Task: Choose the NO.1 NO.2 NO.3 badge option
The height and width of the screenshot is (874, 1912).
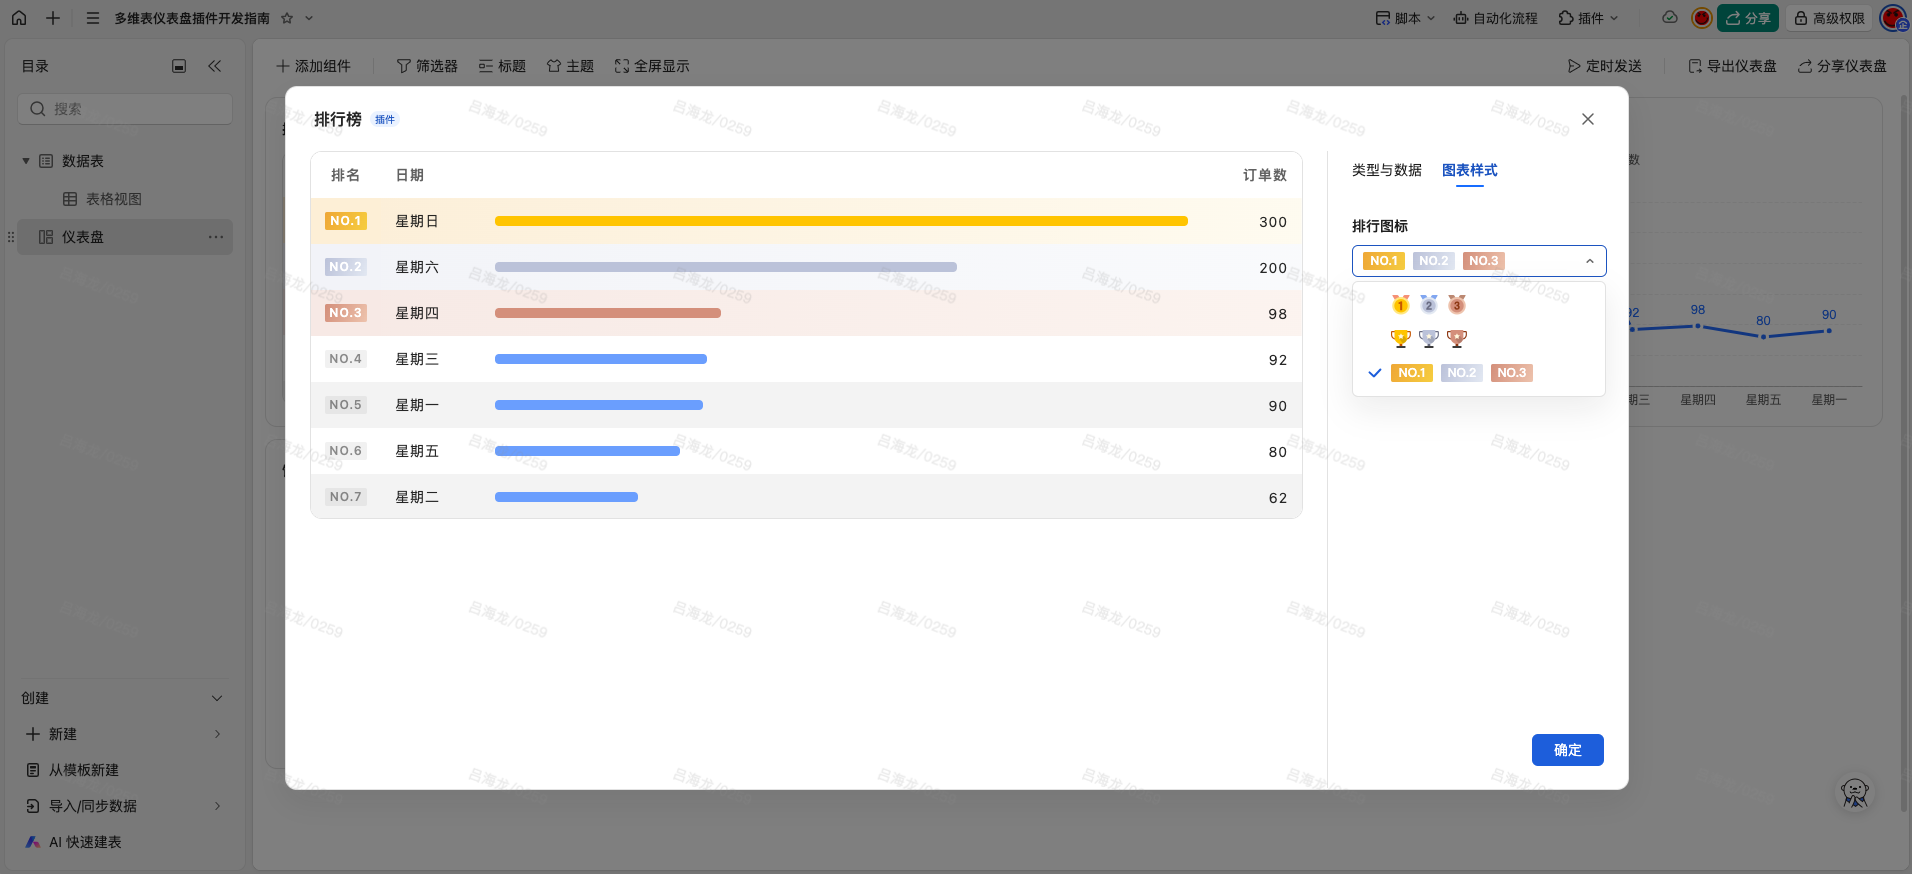Action: [x=1461, y=373]
